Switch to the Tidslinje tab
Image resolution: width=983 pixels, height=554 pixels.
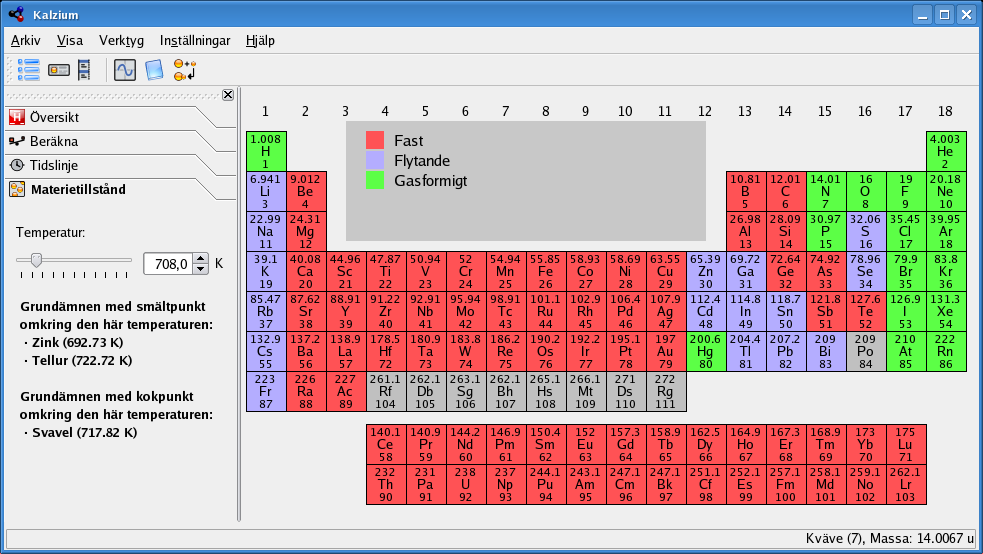coord(54,165)
